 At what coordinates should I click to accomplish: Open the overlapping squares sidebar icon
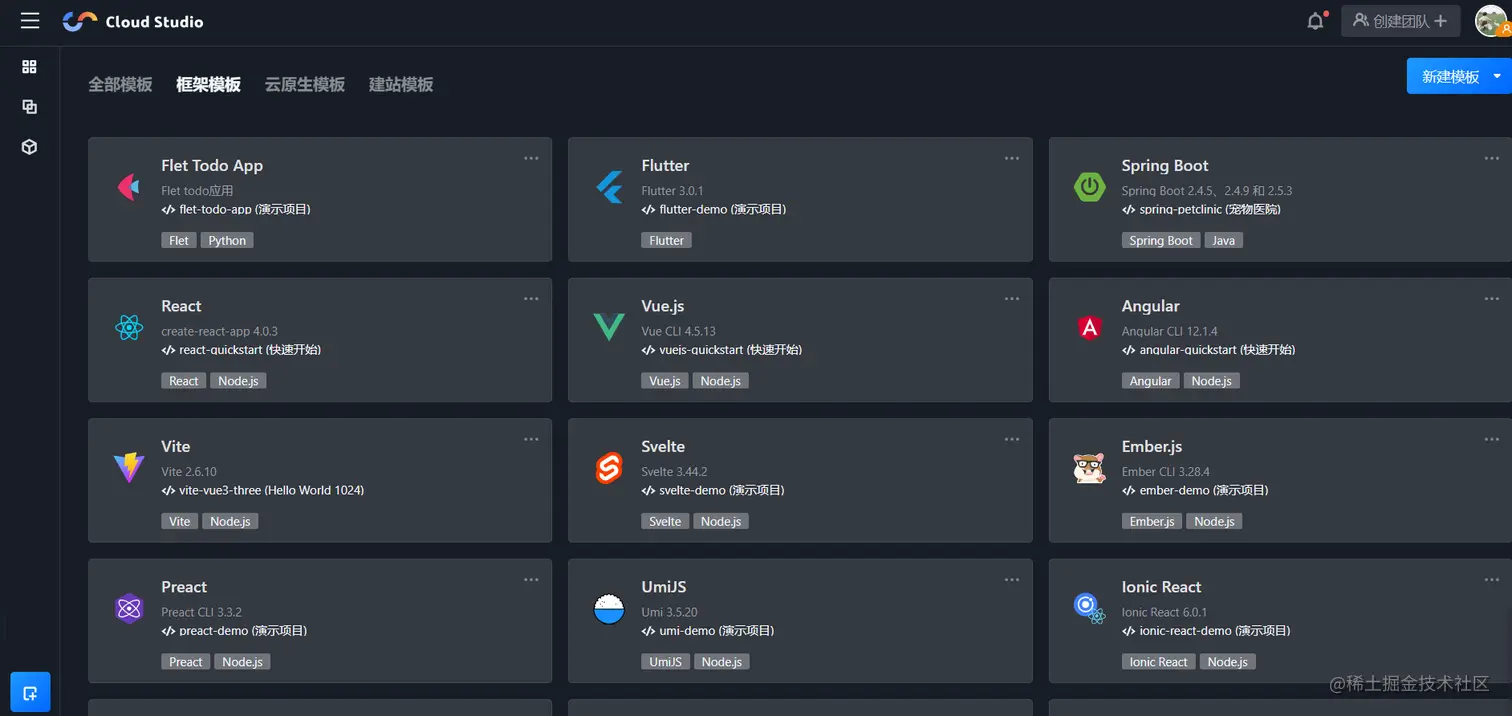[x=29, y=107]
